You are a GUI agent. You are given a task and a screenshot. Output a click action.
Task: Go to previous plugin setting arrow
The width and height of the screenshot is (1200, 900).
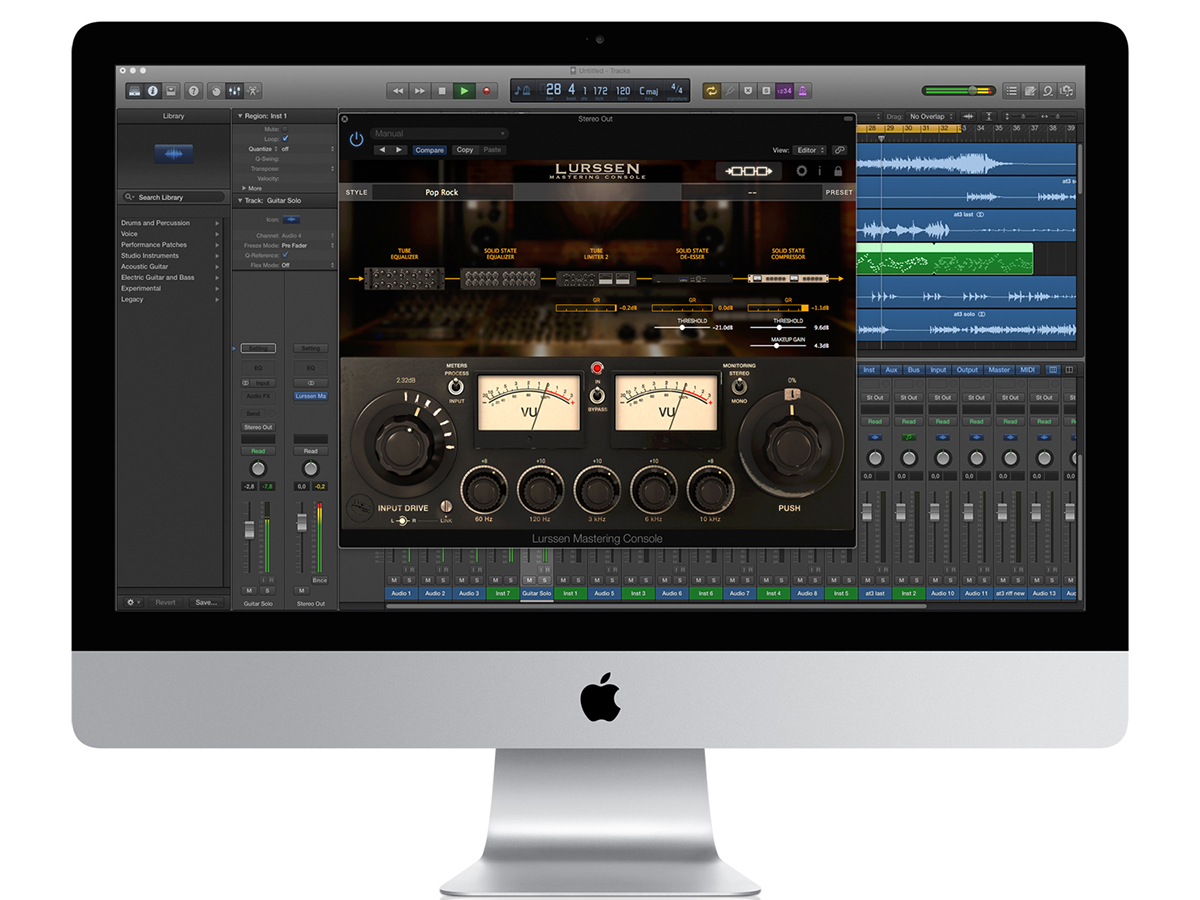[x=381, y=150]
